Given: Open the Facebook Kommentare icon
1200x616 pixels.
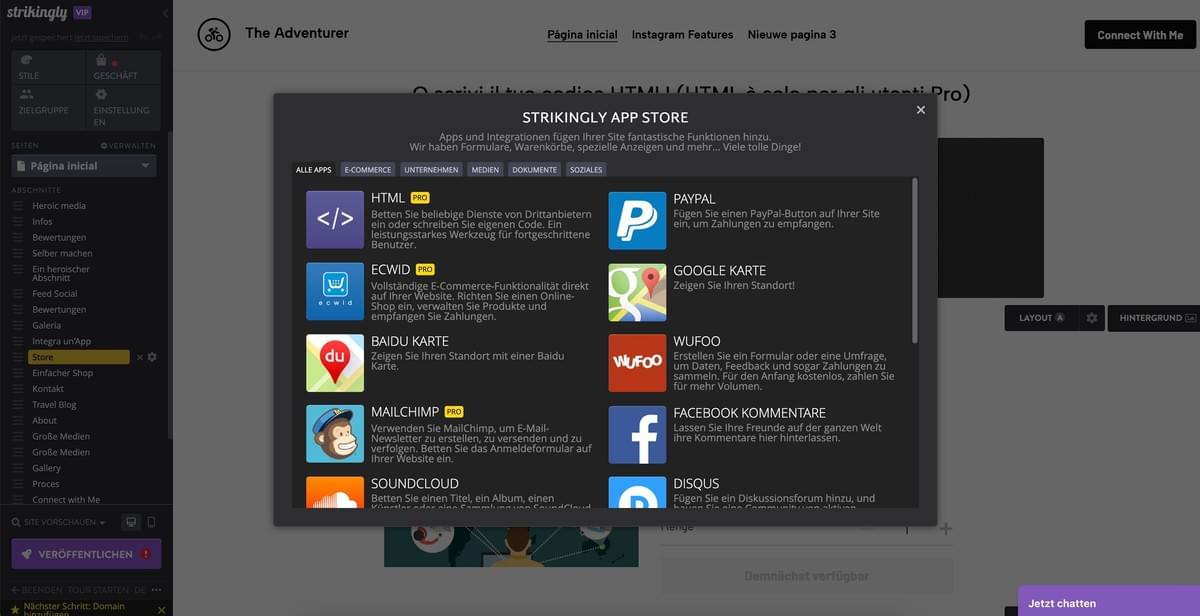Looking at the screenshot, I should (x=637, y=433).
